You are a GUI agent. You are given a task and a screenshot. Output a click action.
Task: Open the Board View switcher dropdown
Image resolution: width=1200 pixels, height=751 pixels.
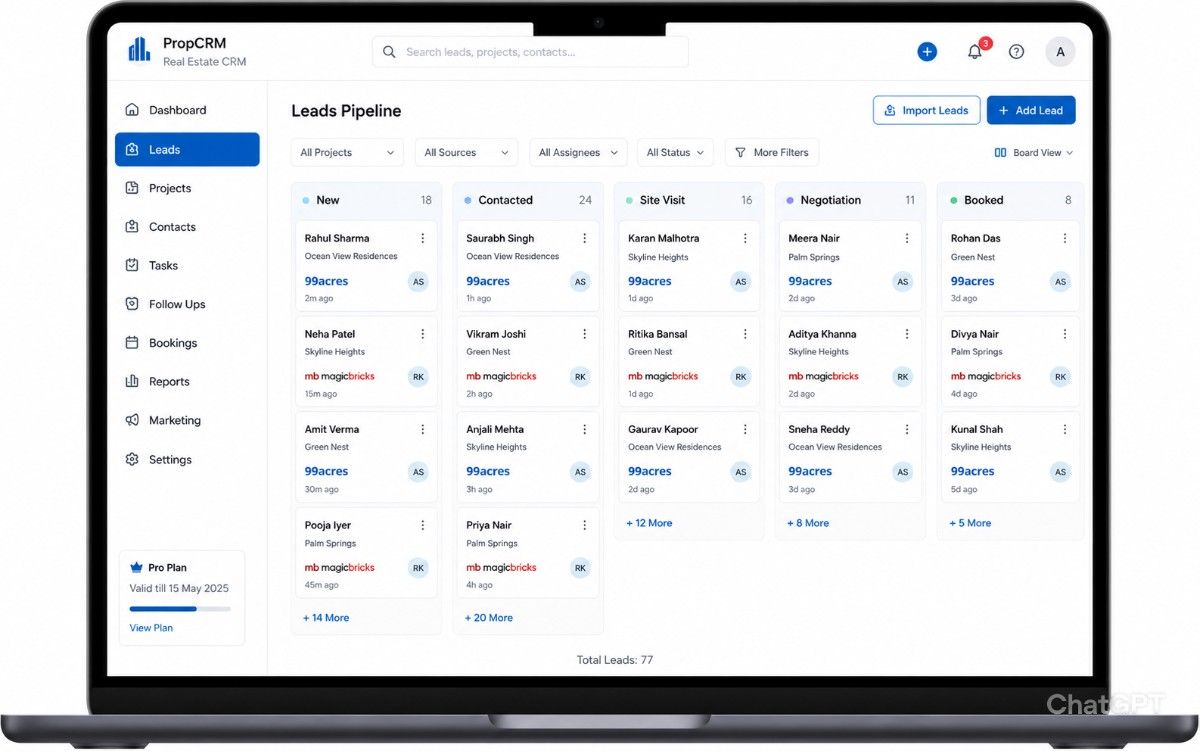1034,153
